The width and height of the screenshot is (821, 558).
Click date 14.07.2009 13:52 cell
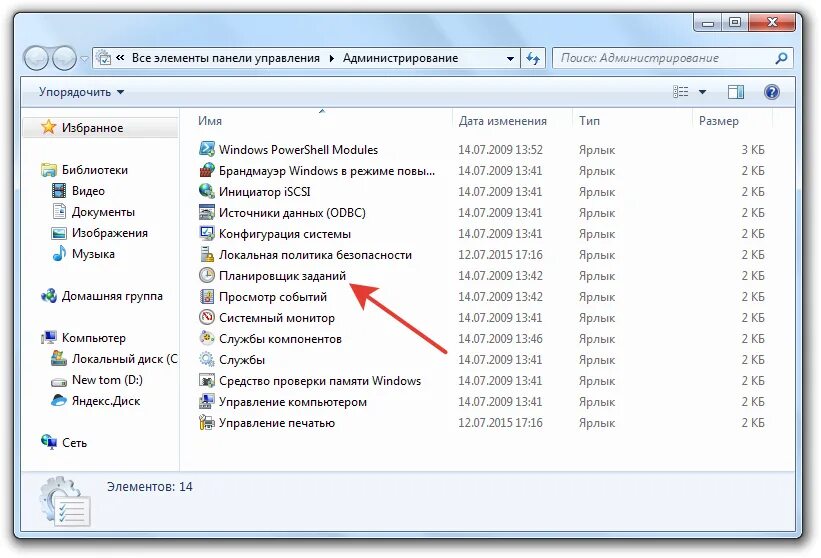(x=500, y=150)
